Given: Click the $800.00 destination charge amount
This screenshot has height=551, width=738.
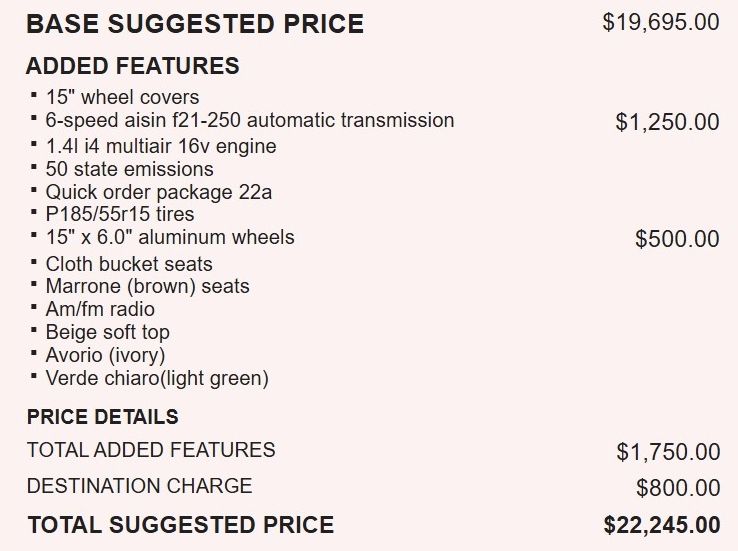Looking at the screenshot, I should pos(677,488).
